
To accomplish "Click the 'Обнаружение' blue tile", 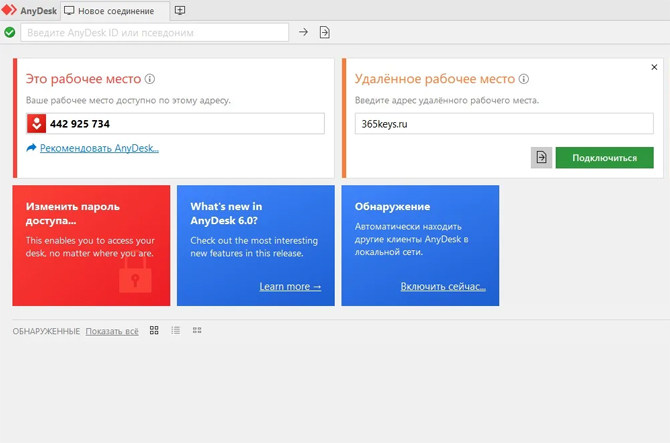I will [420, 245].
